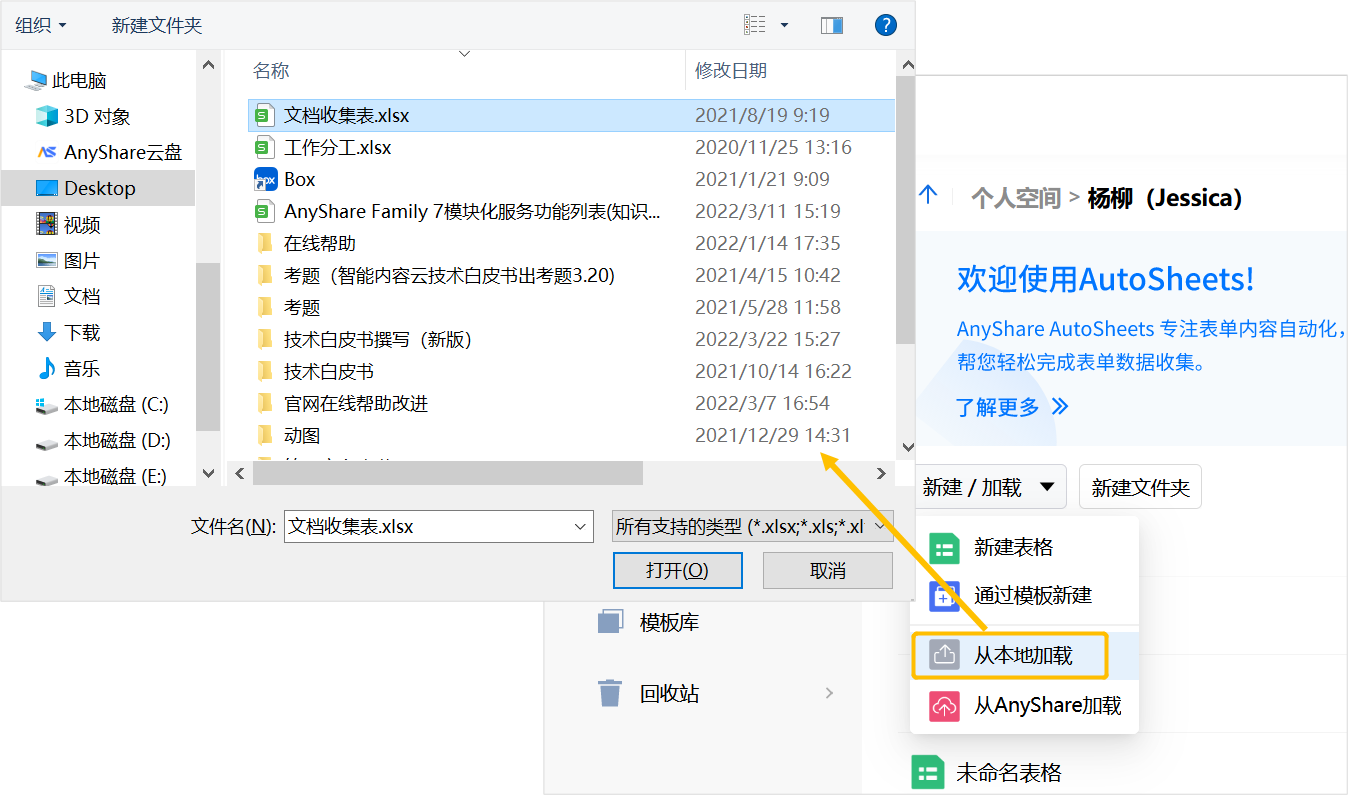Open the 新建 / 加载 dropdown button
1348x795 pixels.
[989, 487]
